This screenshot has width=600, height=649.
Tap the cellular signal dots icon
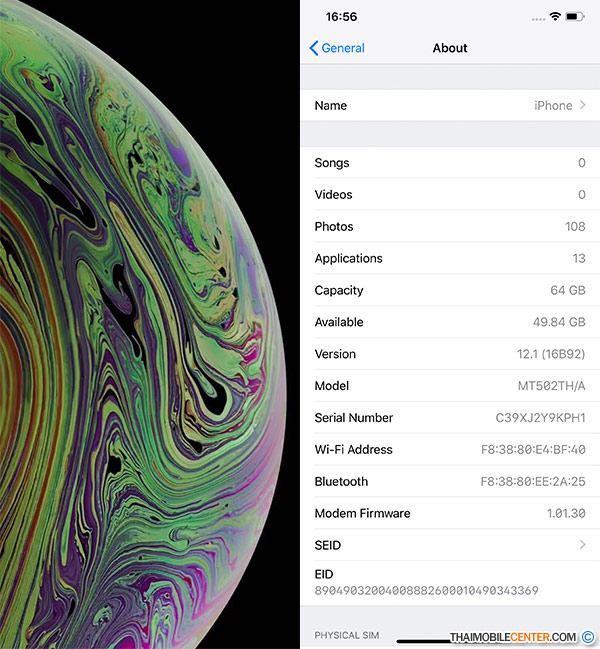coord(538,19)
